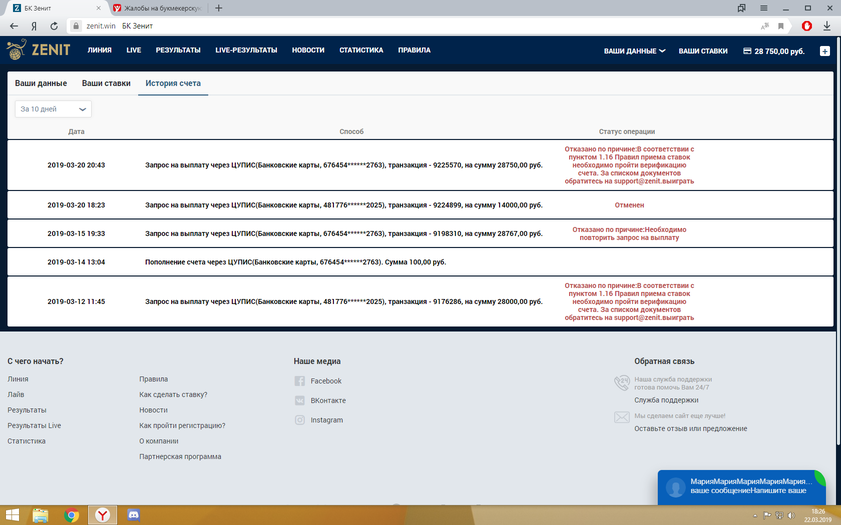Click the page vertical scrollbar
Screen dimensions: 841x525
point(838,241)
